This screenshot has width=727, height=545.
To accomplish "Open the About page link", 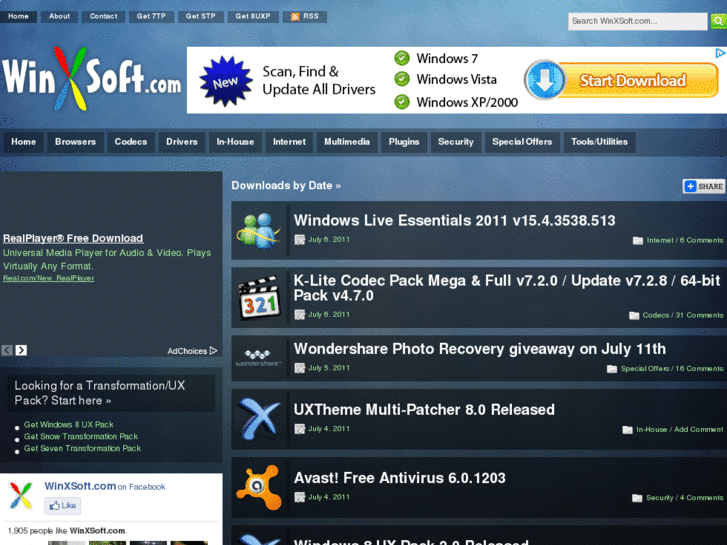I will pyautogui.click(x=59, y=16).
